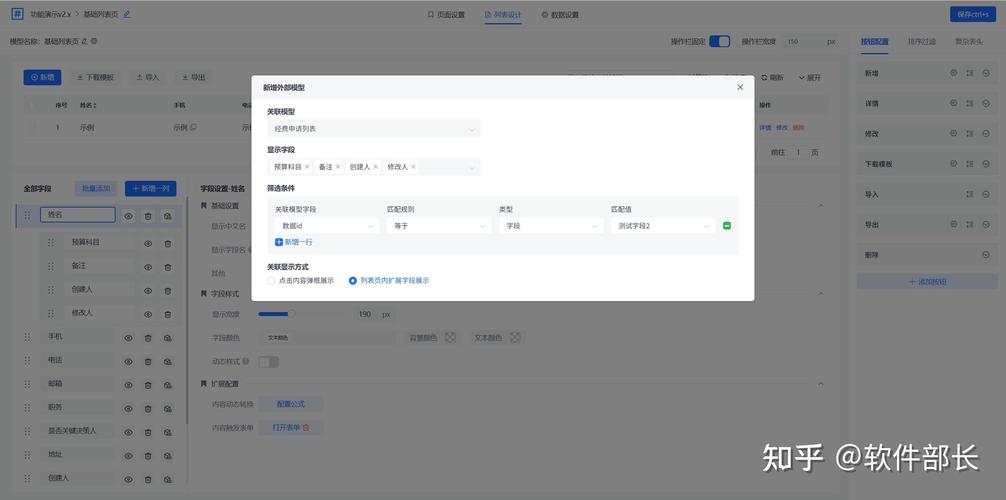This screenshot has width=1006, height=500.
Task: Click the 姓名 field name input
Action: (x=78, y=215)
